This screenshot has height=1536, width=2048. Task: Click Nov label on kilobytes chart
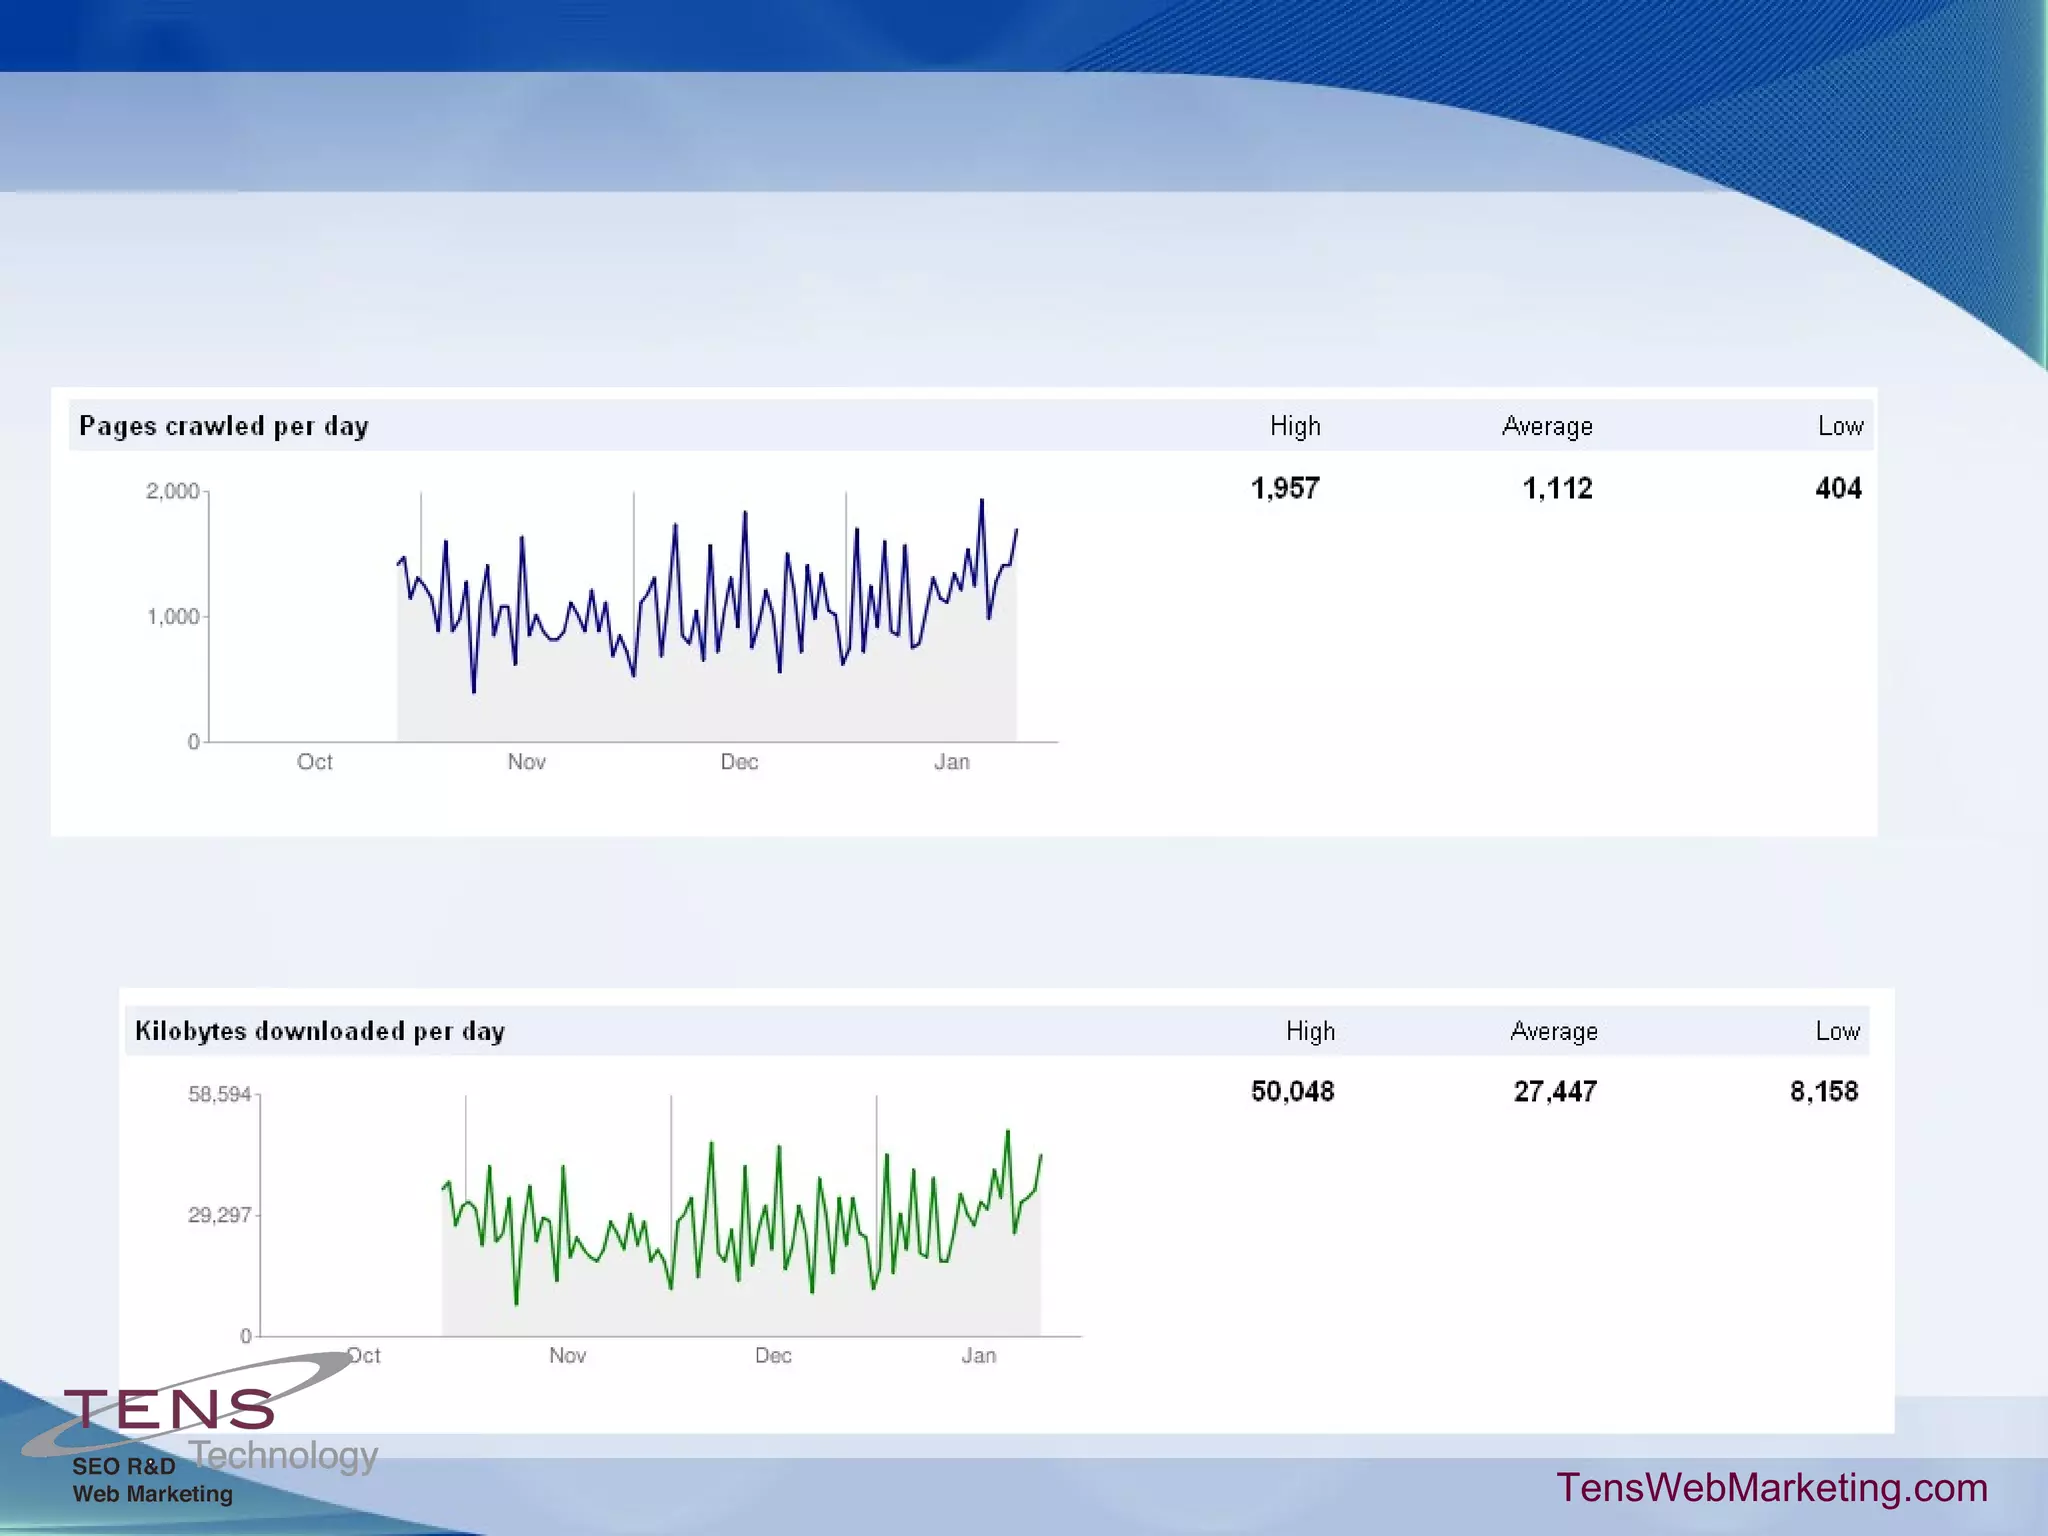pos(567,1356)
